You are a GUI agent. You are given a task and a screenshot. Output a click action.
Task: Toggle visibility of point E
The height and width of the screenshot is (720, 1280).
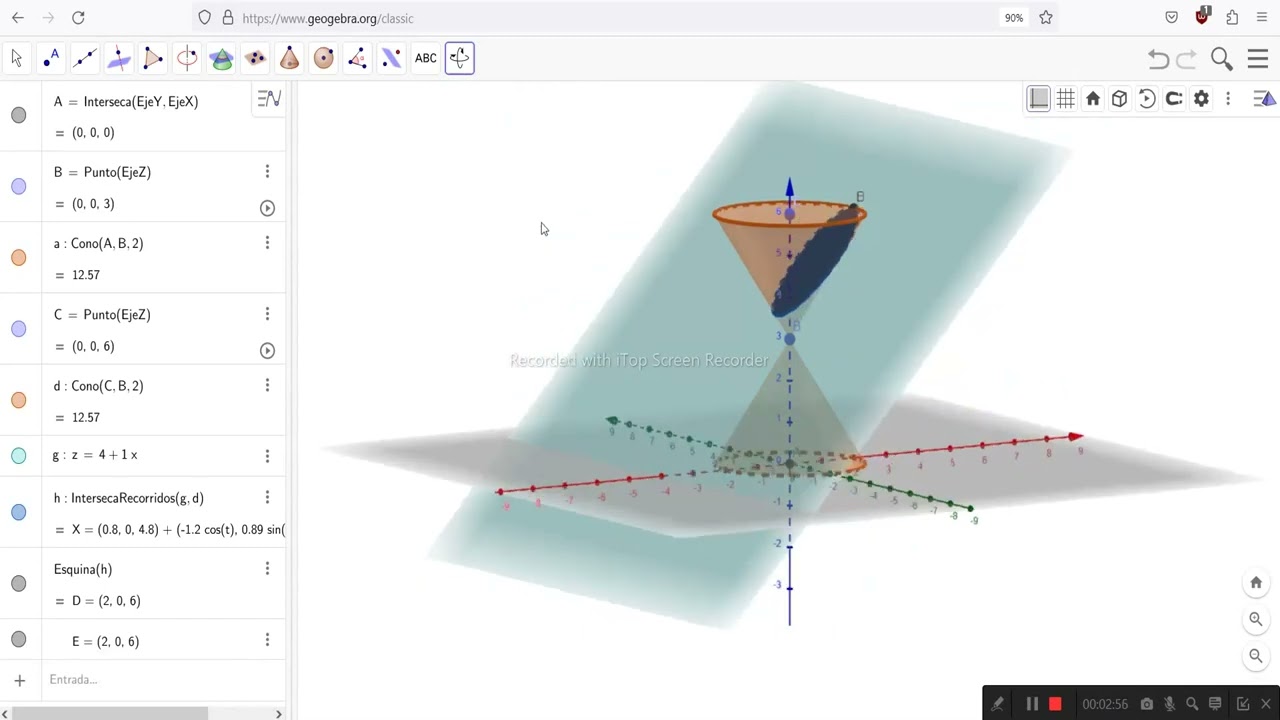coord(19,640)
